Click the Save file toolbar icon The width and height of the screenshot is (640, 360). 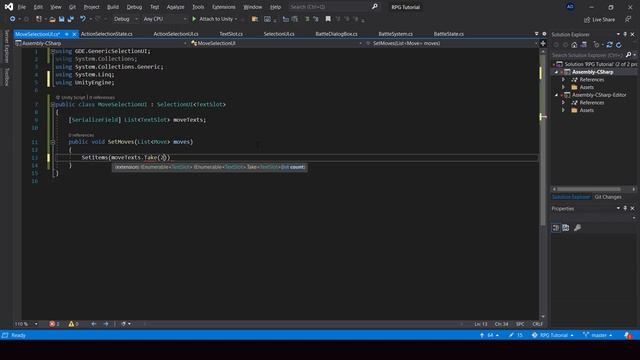(x=62, y=19)
